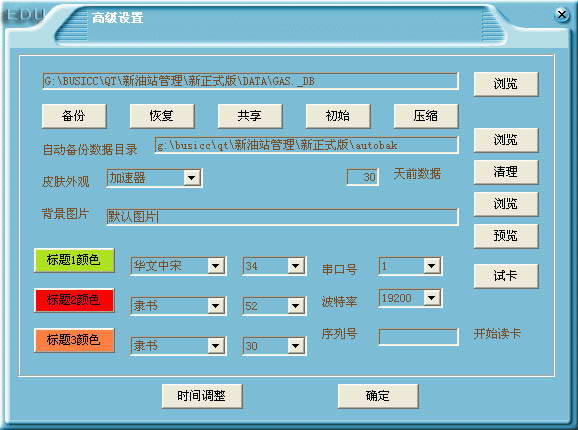Click the 30 days-before-data field
The image size is (578, 430).
click(x=362, y=177)
